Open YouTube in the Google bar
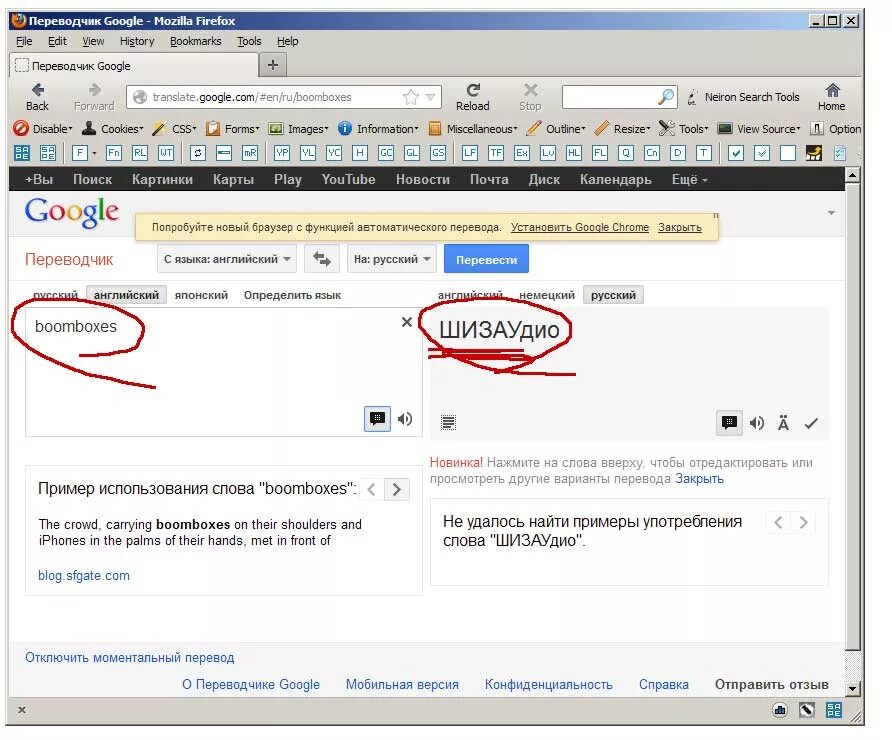 [x=348, y=180]
